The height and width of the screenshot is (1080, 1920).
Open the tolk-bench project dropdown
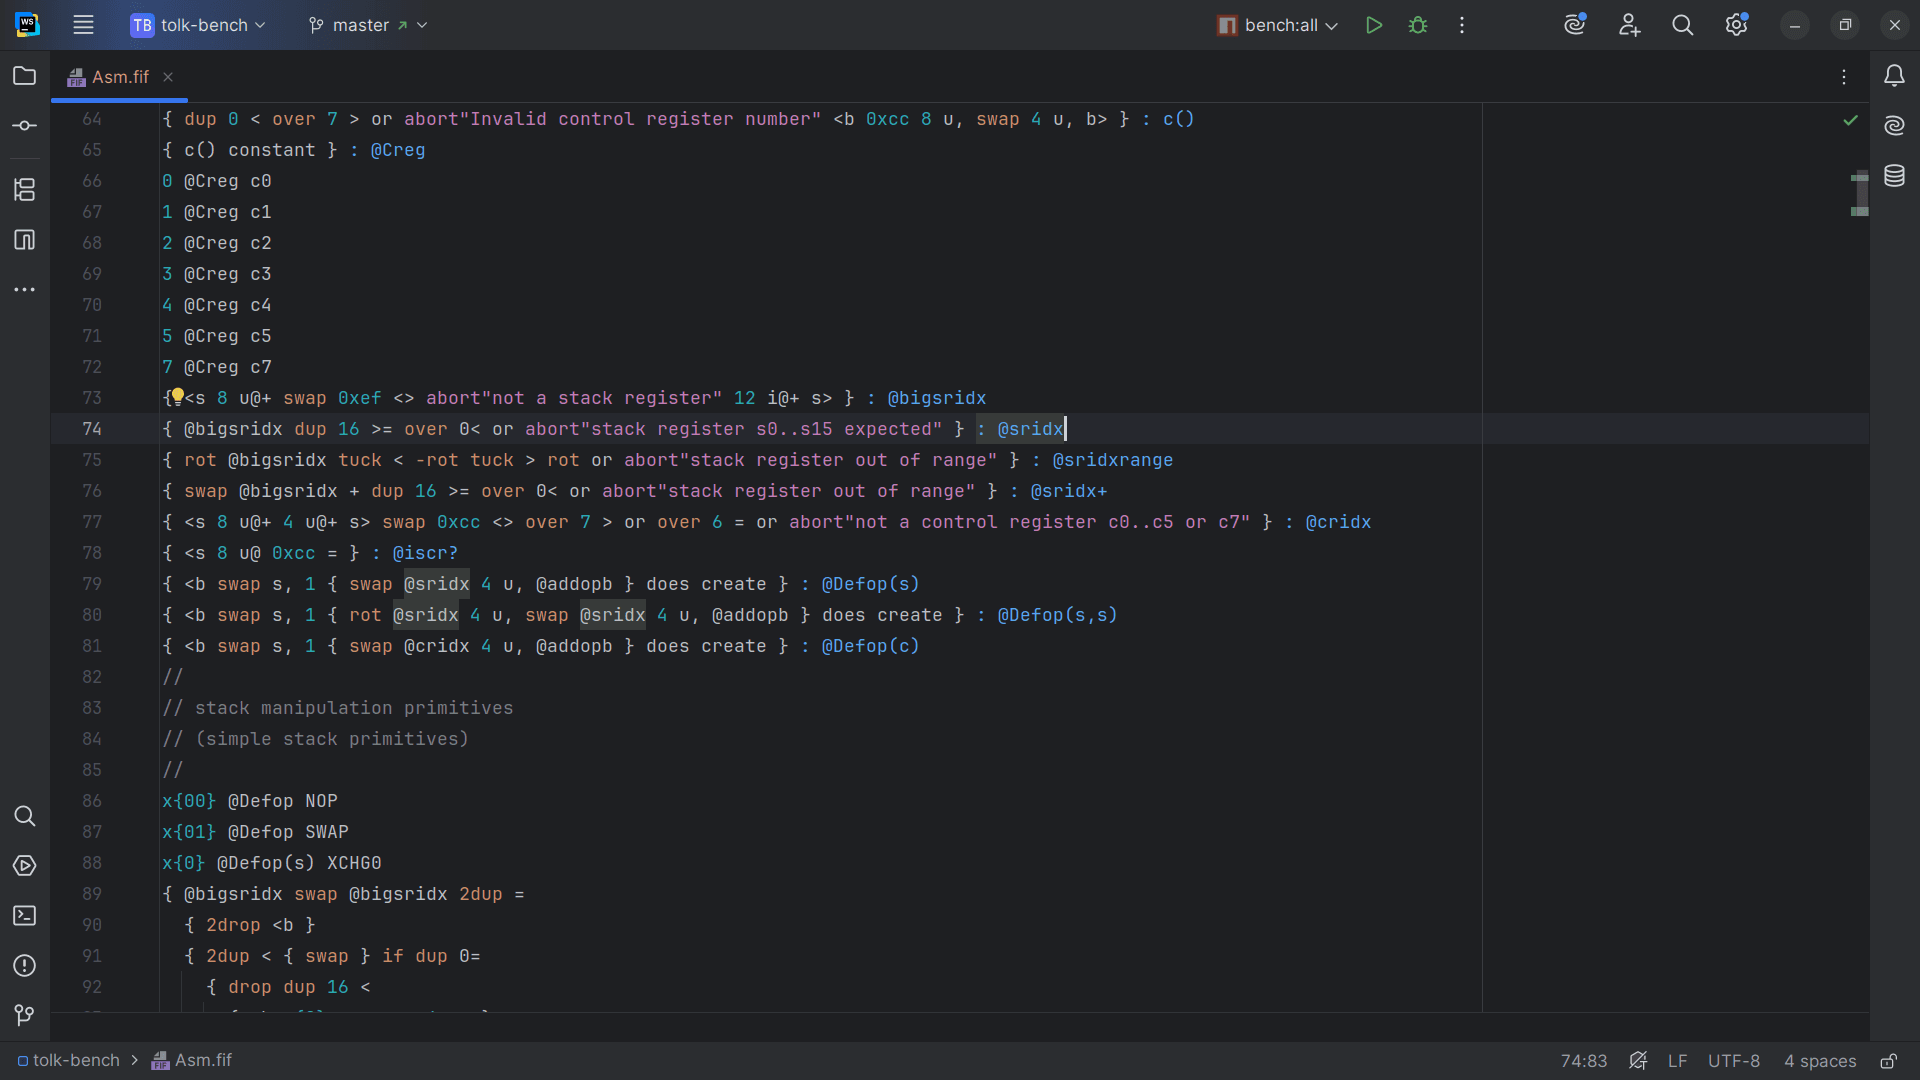click(x=198, y=25)
